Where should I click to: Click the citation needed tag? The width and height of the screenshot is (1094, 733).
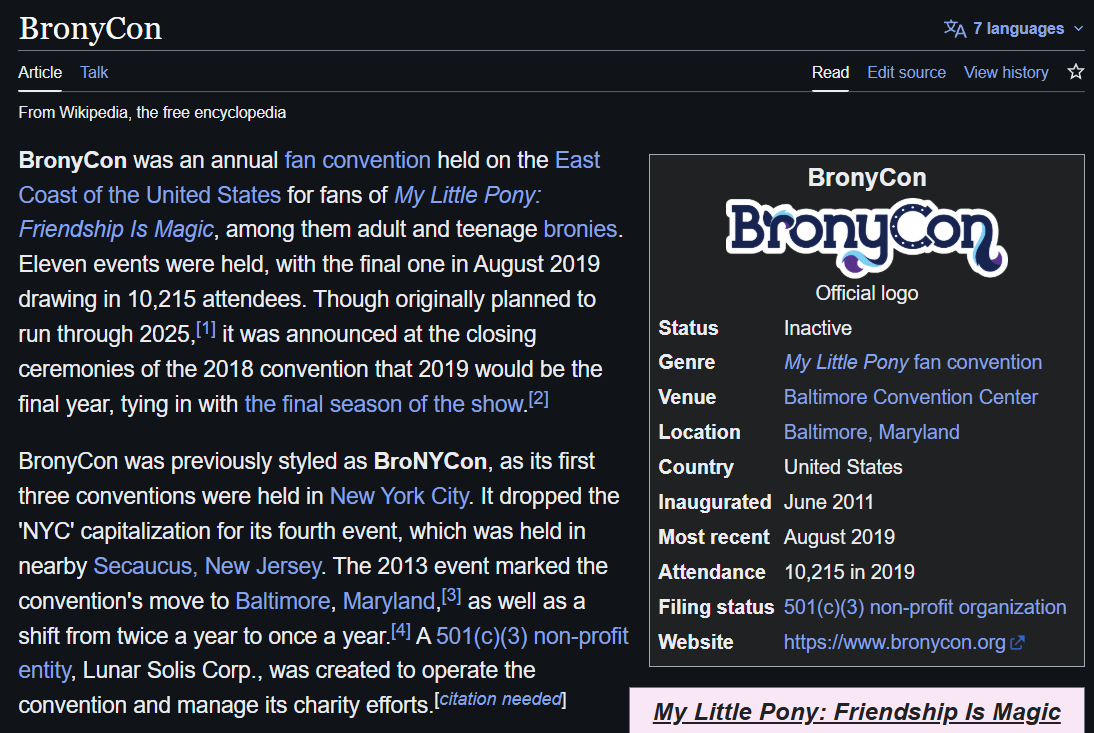coord(500,700)
